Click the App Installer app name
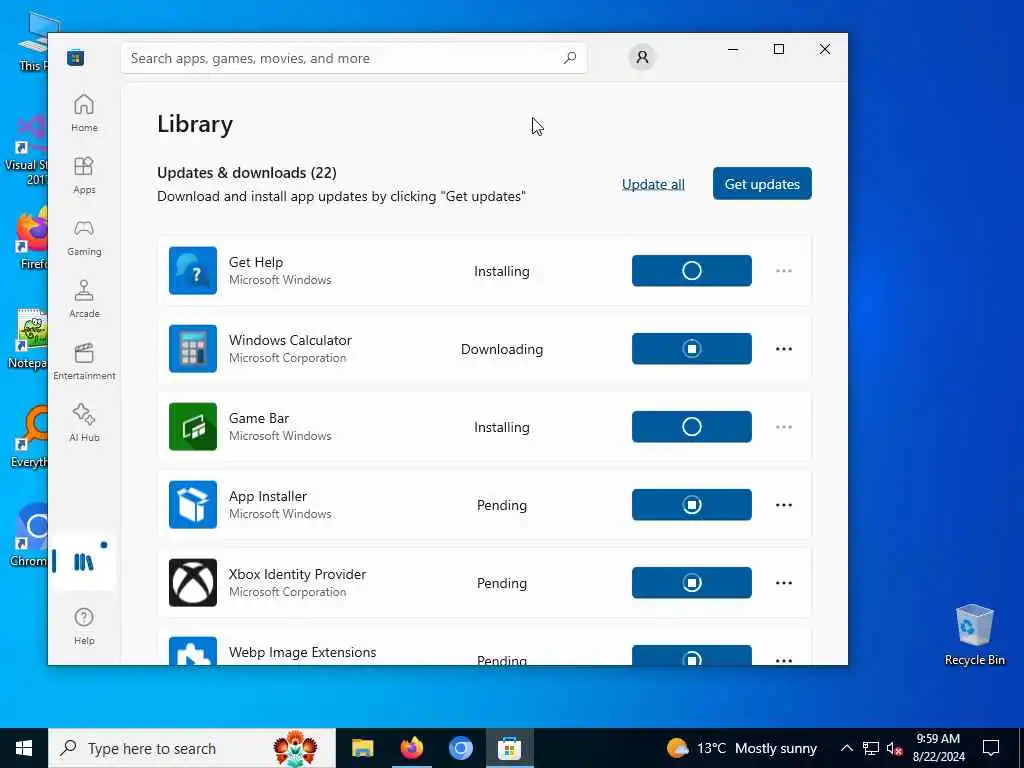 click(x=268, y=496)
